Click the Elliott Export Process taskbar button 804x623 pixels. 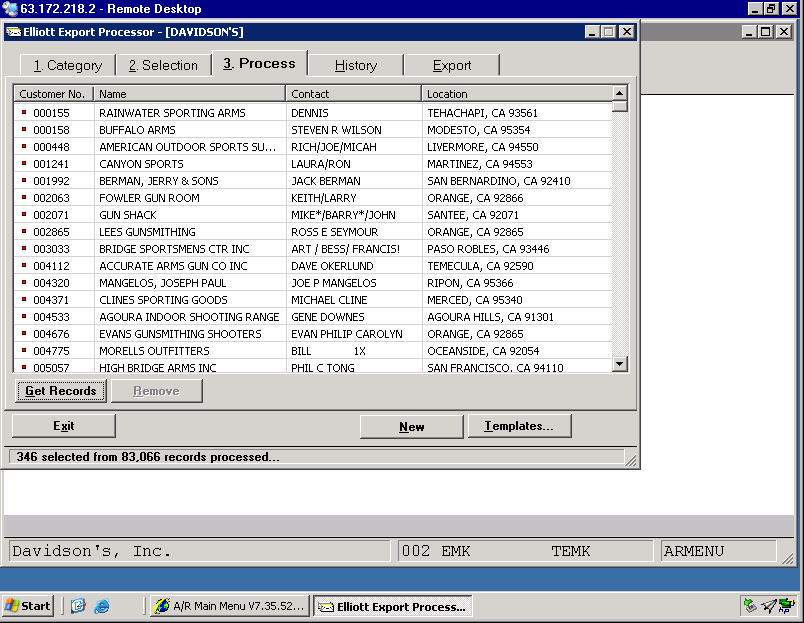[x=392, y=606]
